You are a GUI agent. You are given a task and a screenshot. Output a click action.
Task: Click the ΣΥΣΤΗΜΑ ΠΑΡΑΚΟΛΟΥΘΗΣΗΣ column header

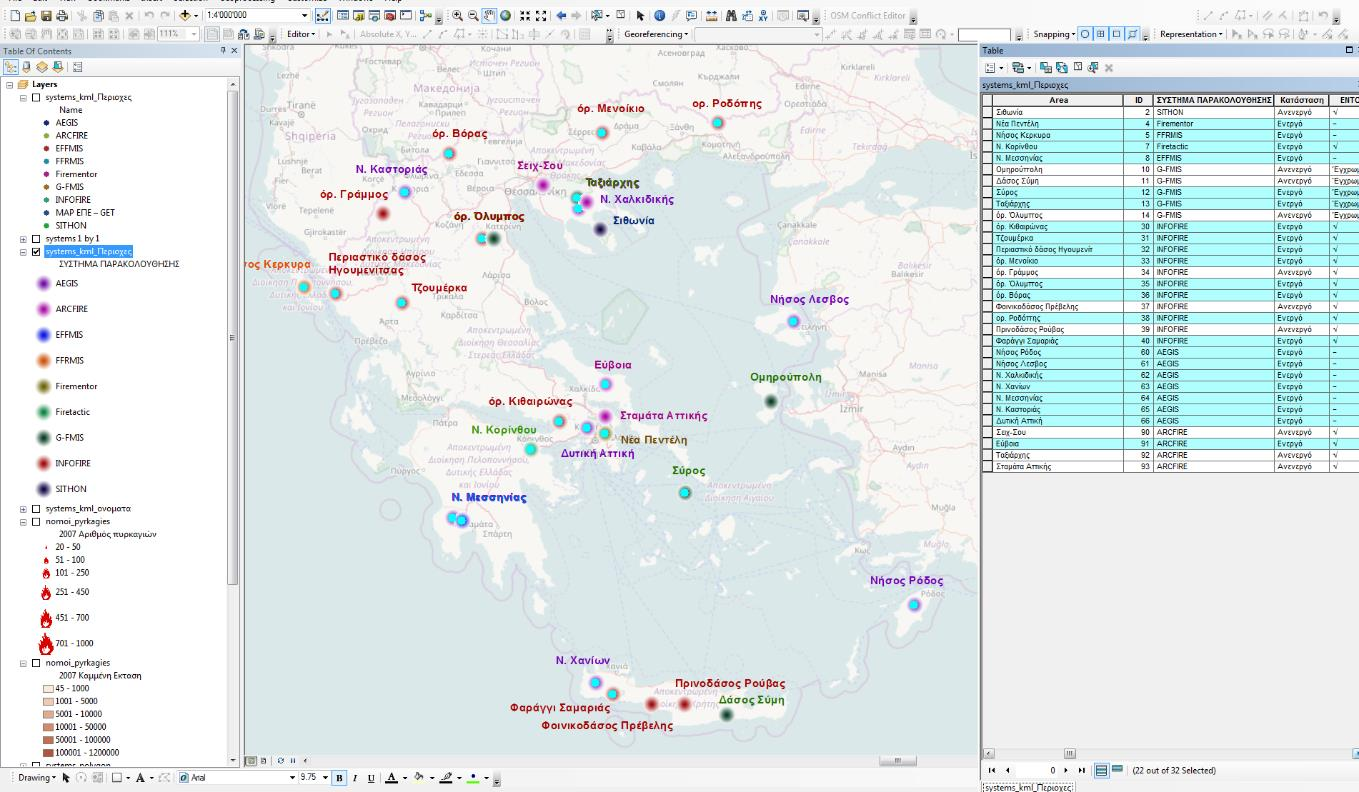pos(1214,100)
